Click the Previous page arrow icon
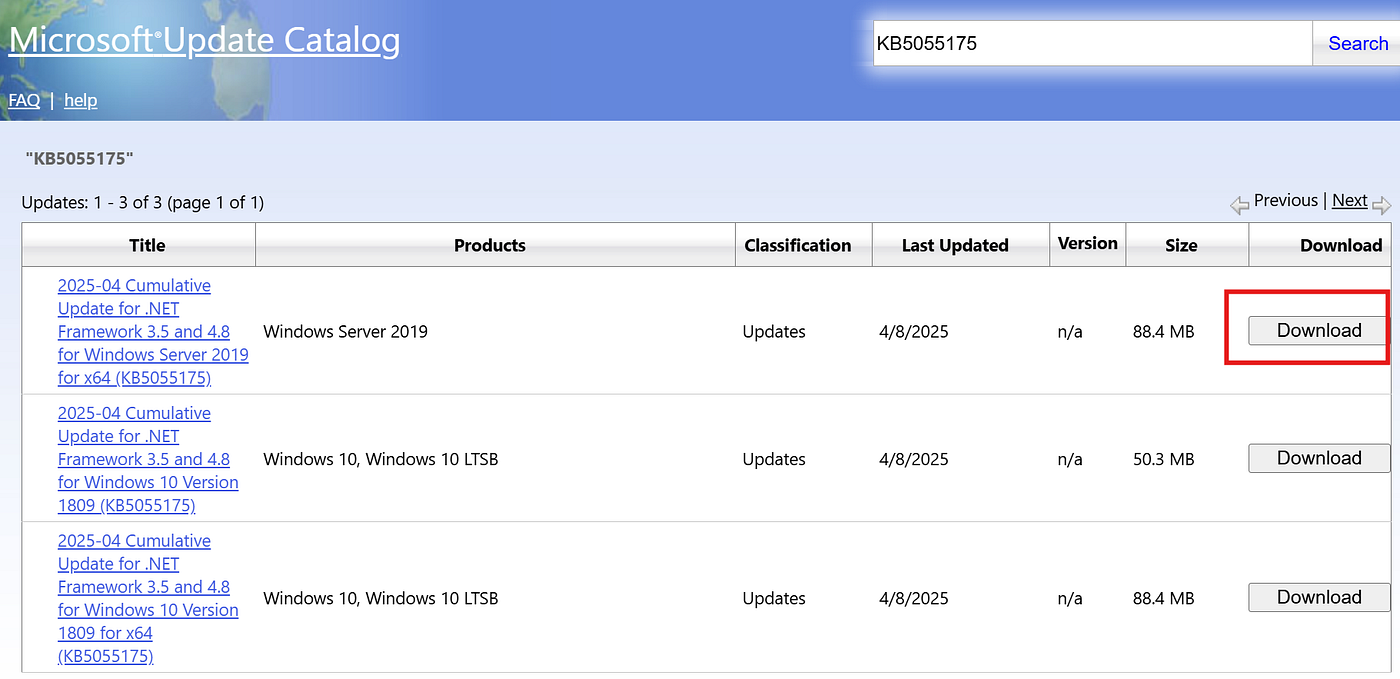Screen dimensions: 1400x679 [1239, 205]
